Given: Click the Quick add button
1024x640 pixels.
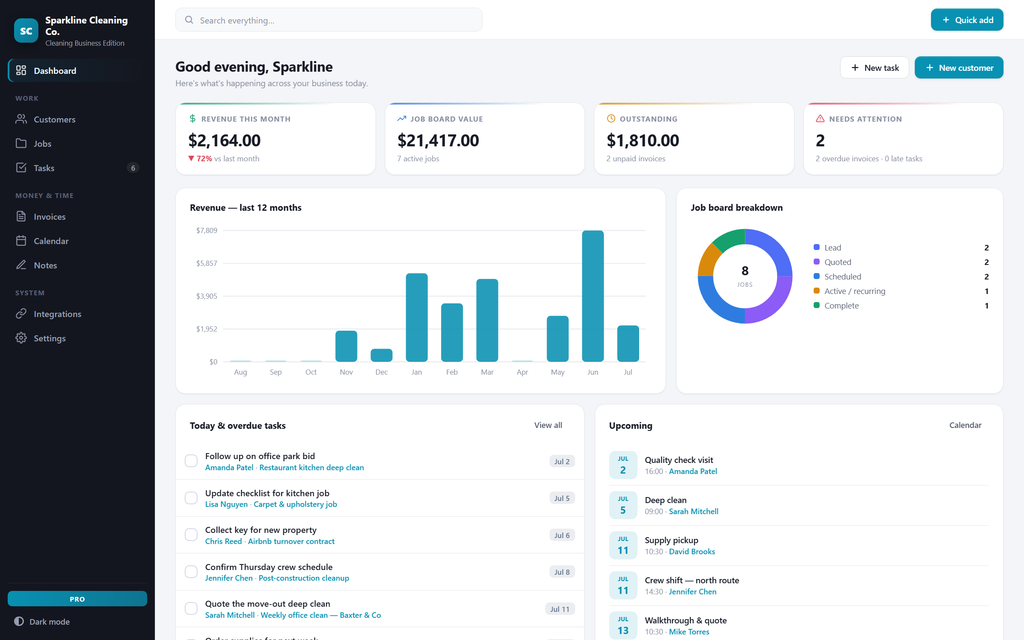Looking at the screenshot, I should (x=967, y=20).
